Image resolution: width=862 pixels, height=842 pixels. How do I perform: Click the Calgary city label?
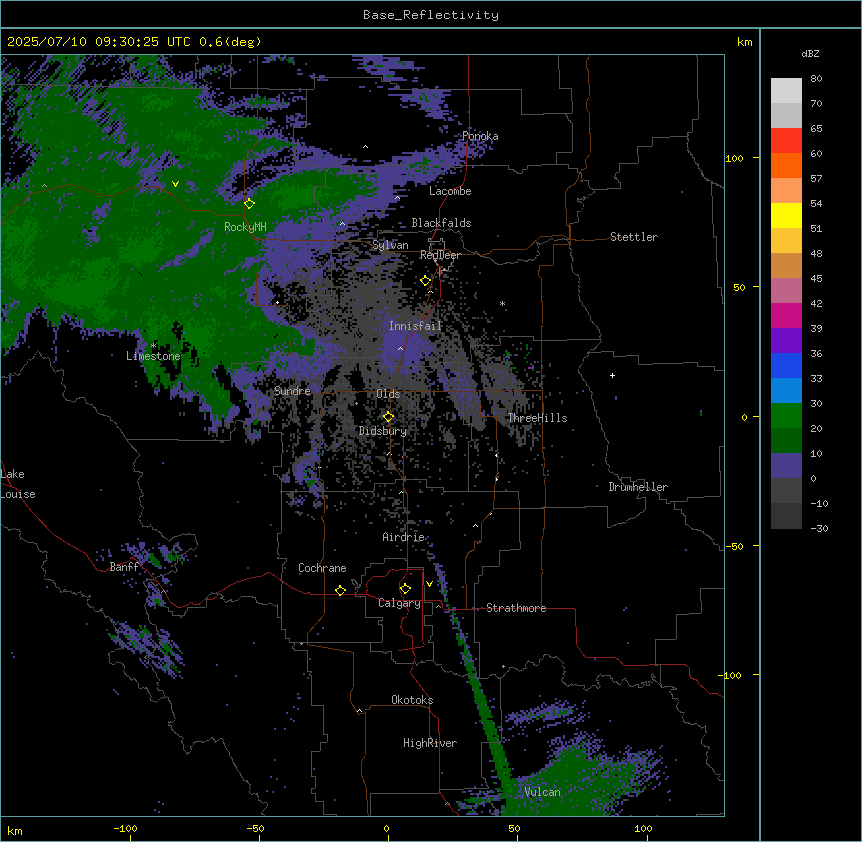pyautogui.click(x=399, y=603)
